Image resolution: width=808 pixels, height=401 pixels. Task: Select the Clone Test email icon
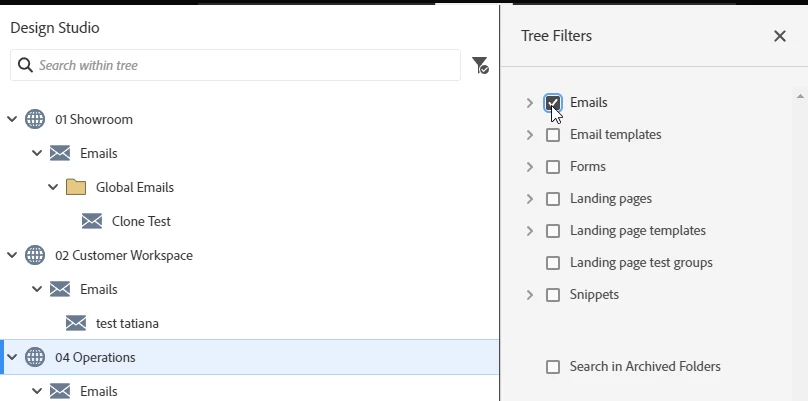[x=92, y=221]
